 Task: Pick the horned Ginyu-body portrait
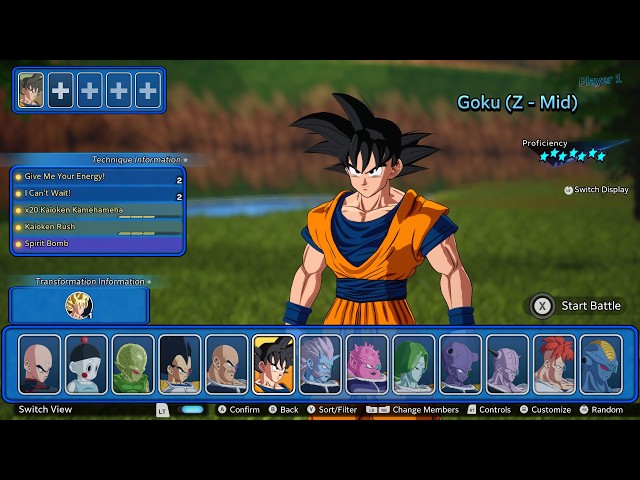[x=507, y=364]
